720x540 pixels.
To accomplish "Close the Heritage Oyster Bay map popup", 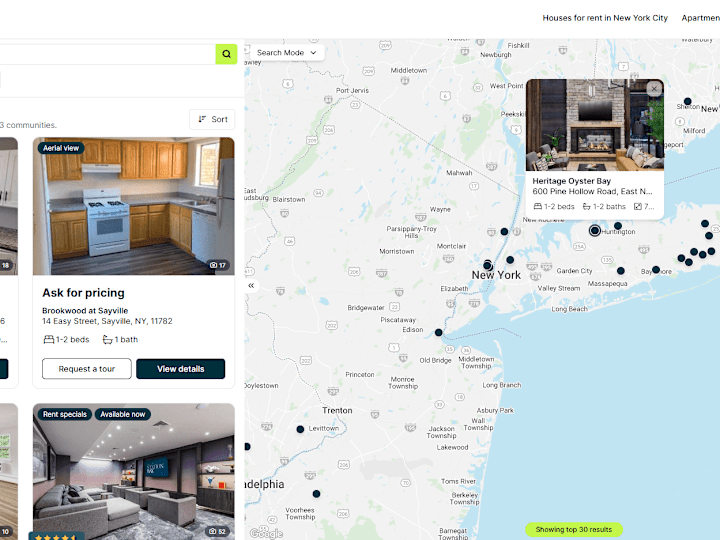I will 654,89.
